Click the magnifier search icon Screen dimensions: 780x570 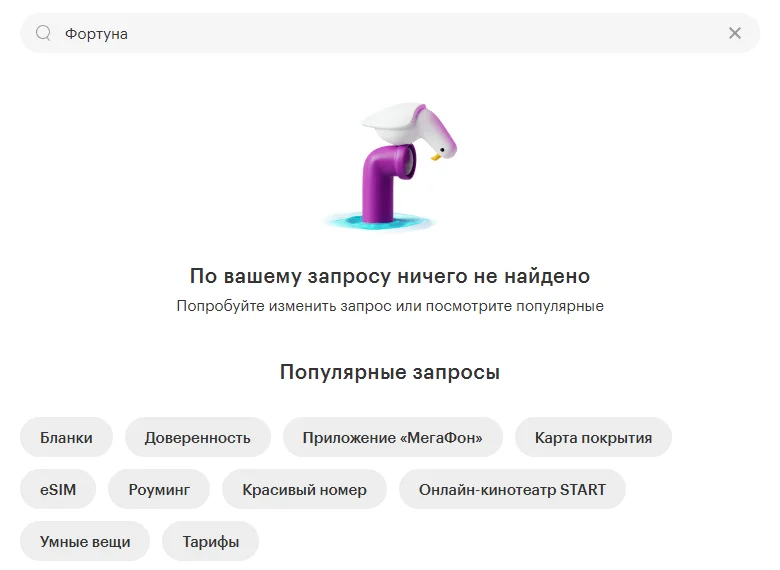pyautogui.click(x=43, y=33)
